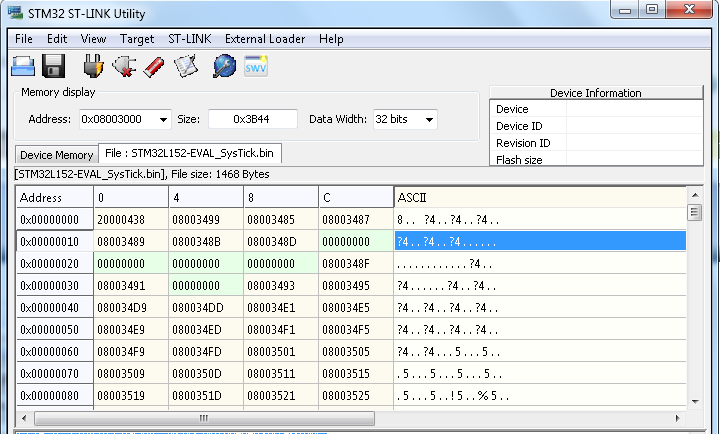Open the Help menu
The height and width of the screenshot is (434, 720).
point(331,39)
